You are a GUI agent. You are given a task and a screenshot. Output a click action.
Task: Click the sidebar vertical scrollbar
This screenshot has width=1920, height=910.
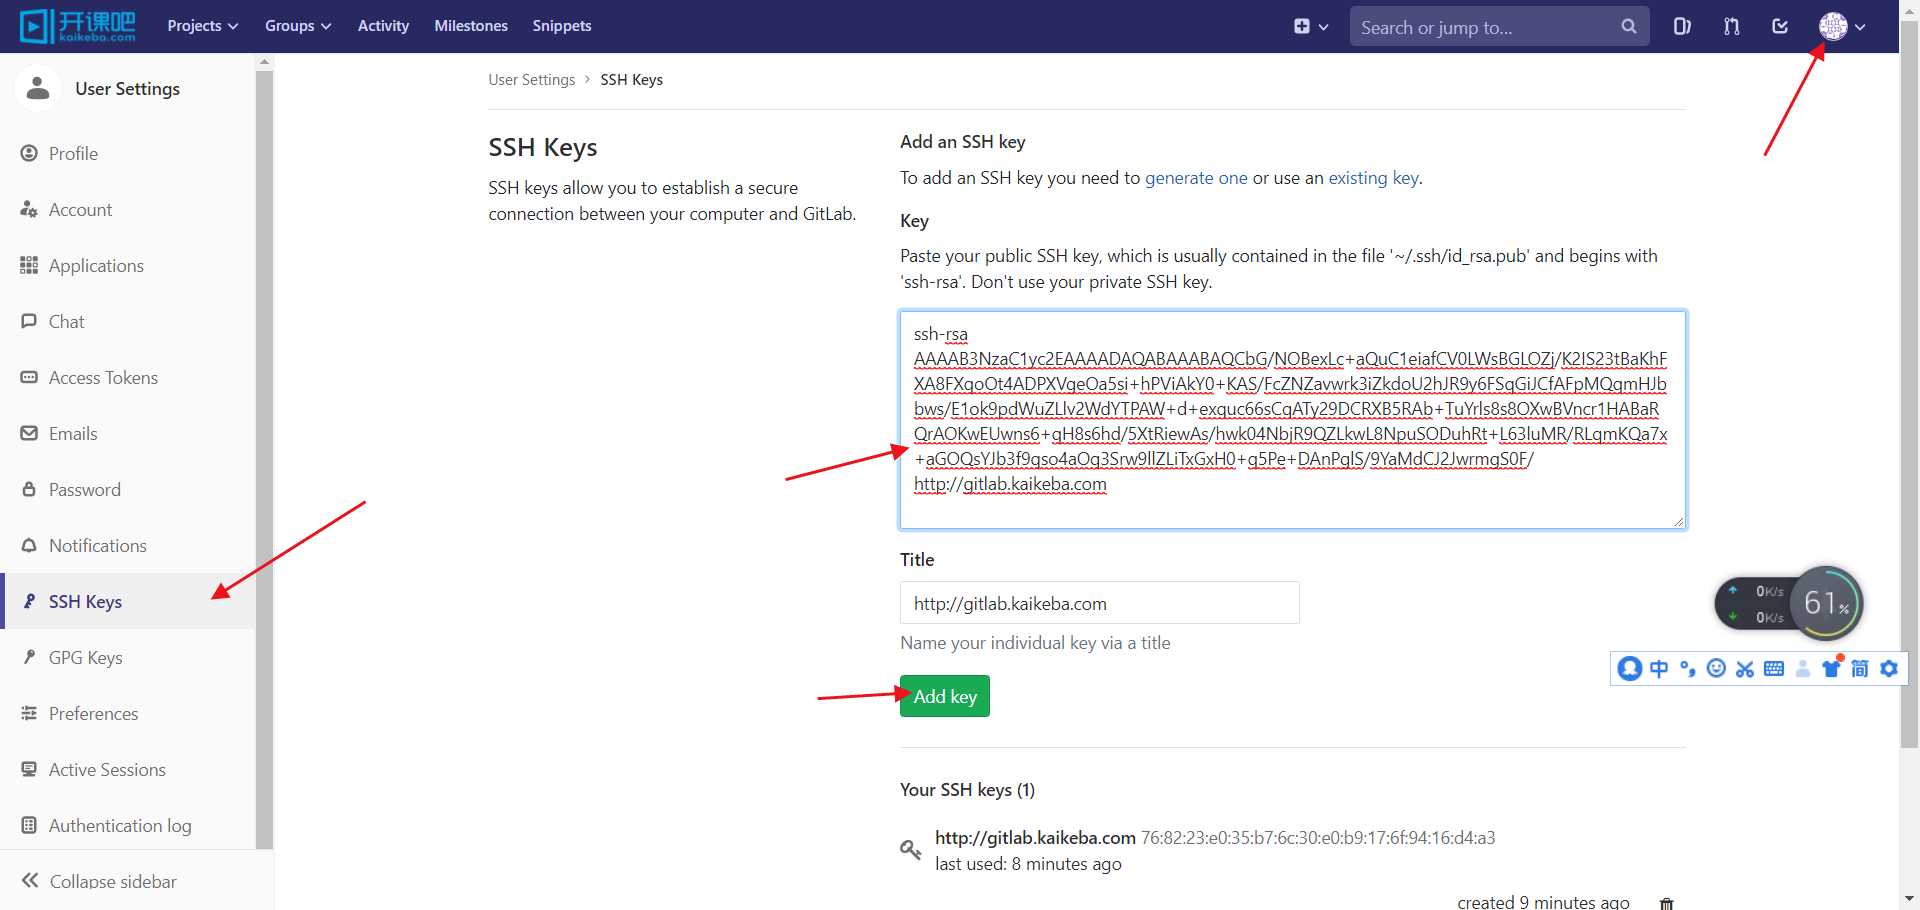(264, 460)
